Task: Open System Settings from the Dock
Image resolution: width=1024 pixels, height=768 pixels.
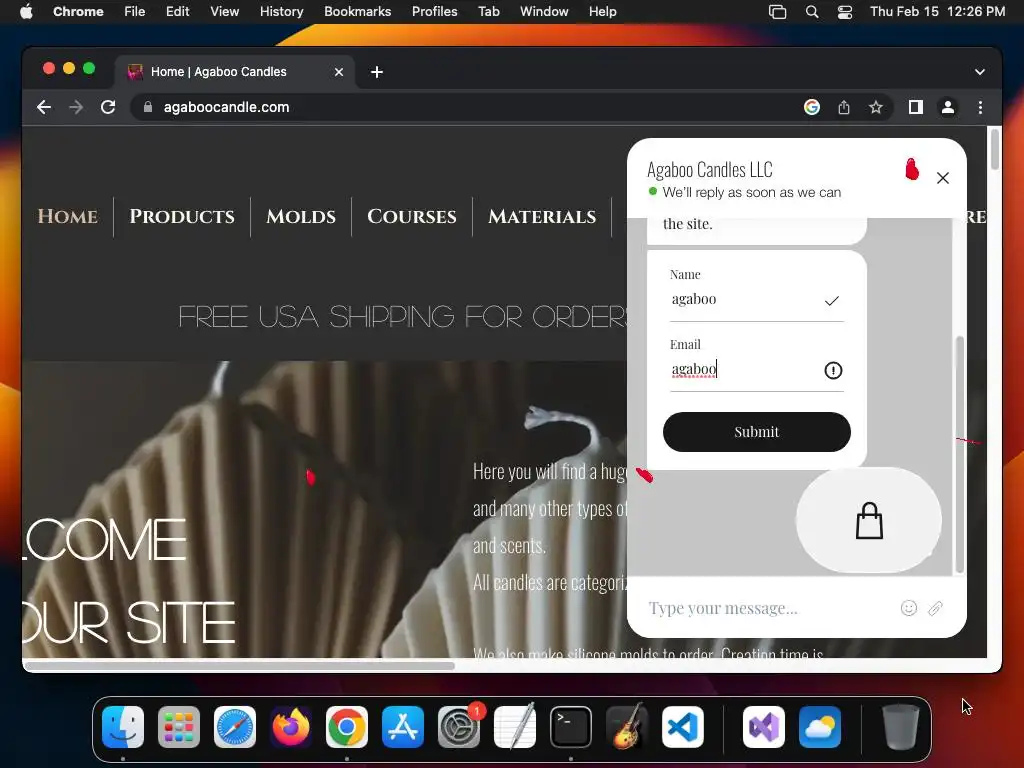Action: 458,727
